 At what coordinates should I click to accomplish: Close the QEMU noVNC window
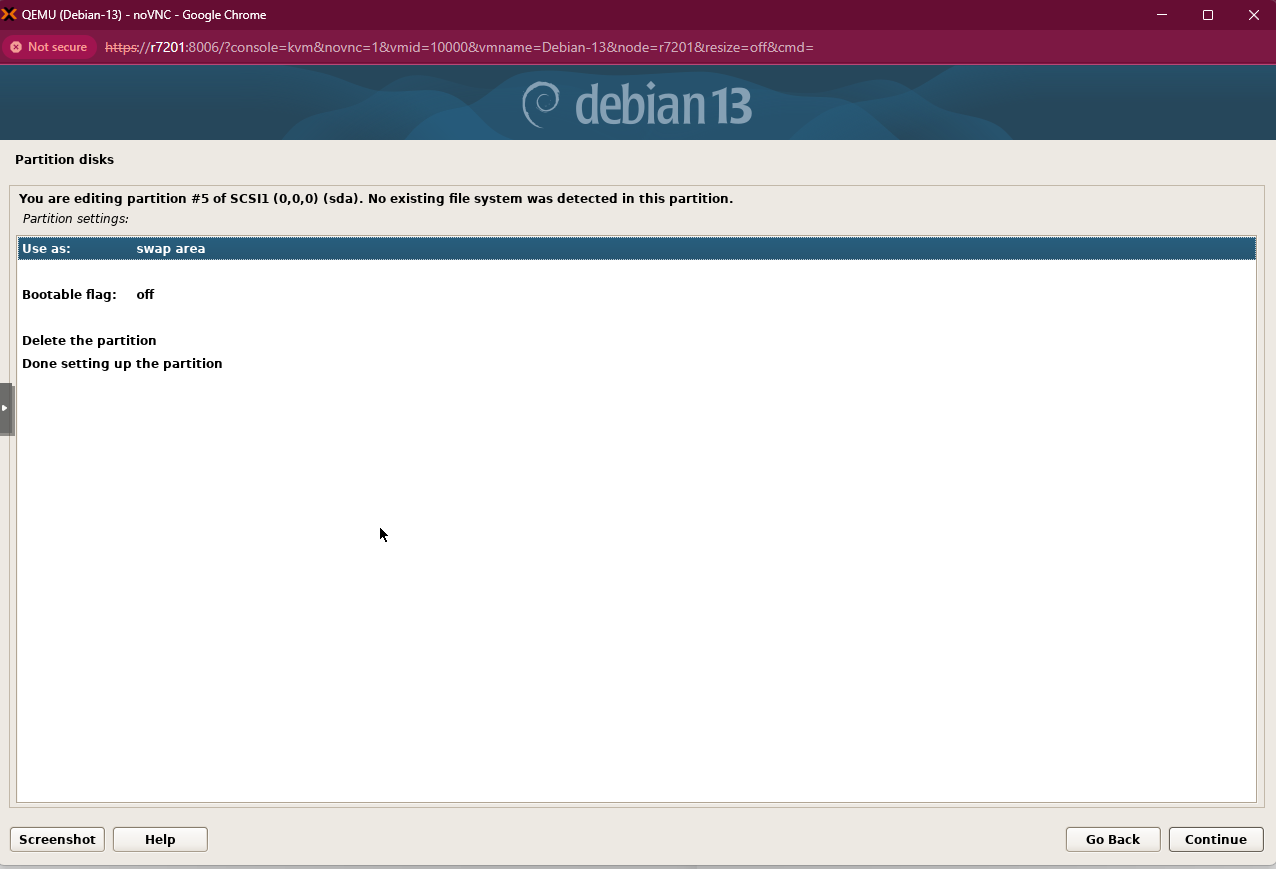click(x=1254, y=15)
